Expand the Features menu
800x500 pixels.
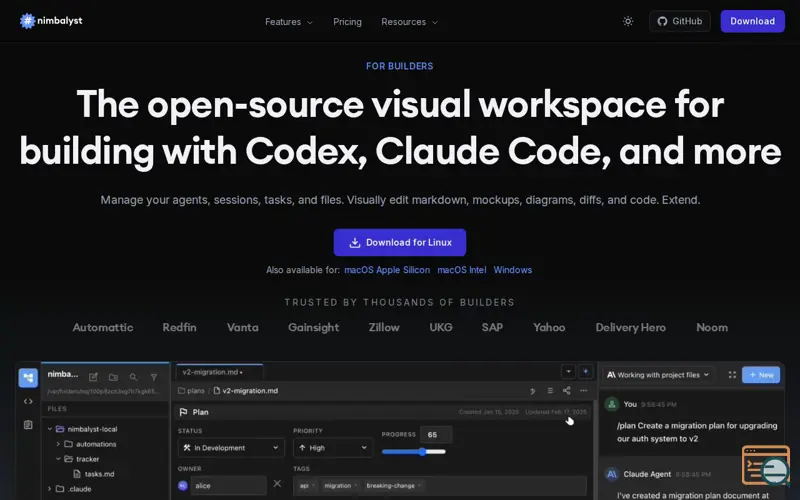point(289,22)
